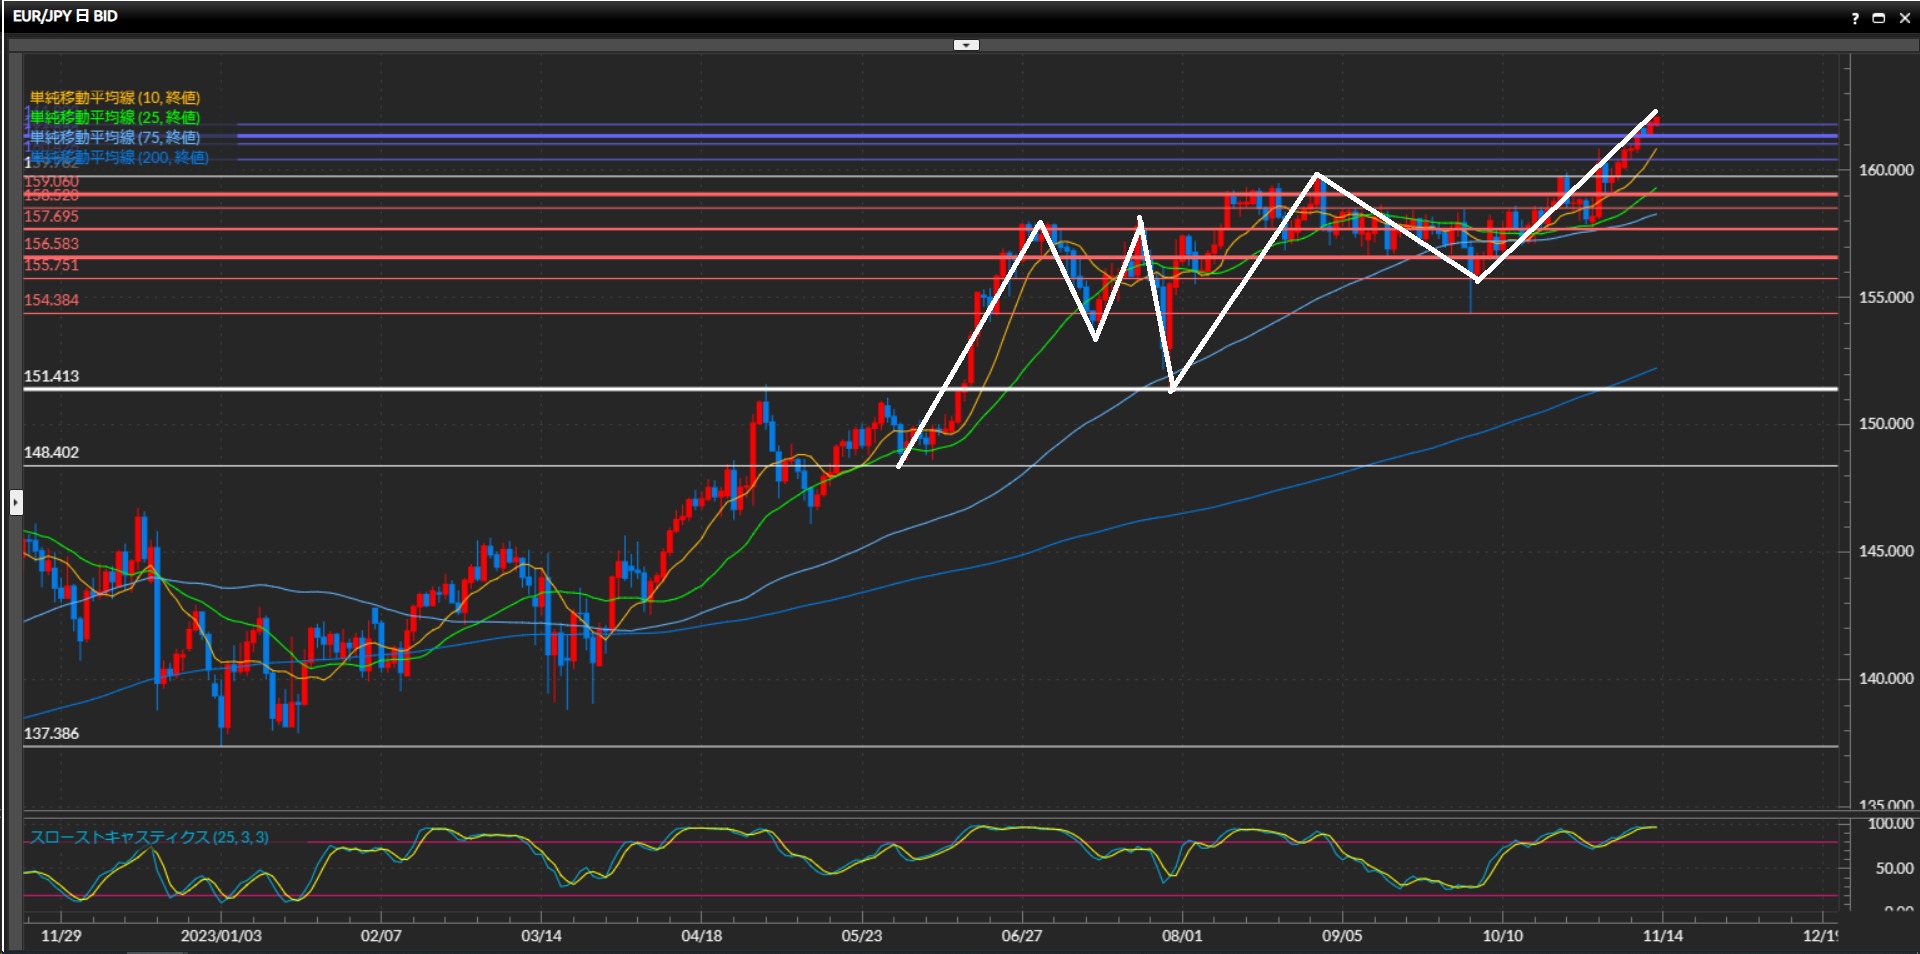Image resolution: width=1920 pixels, height=954 pixels.
Task: Close the EUR/JPY chart window
Action: point(1904,18)
